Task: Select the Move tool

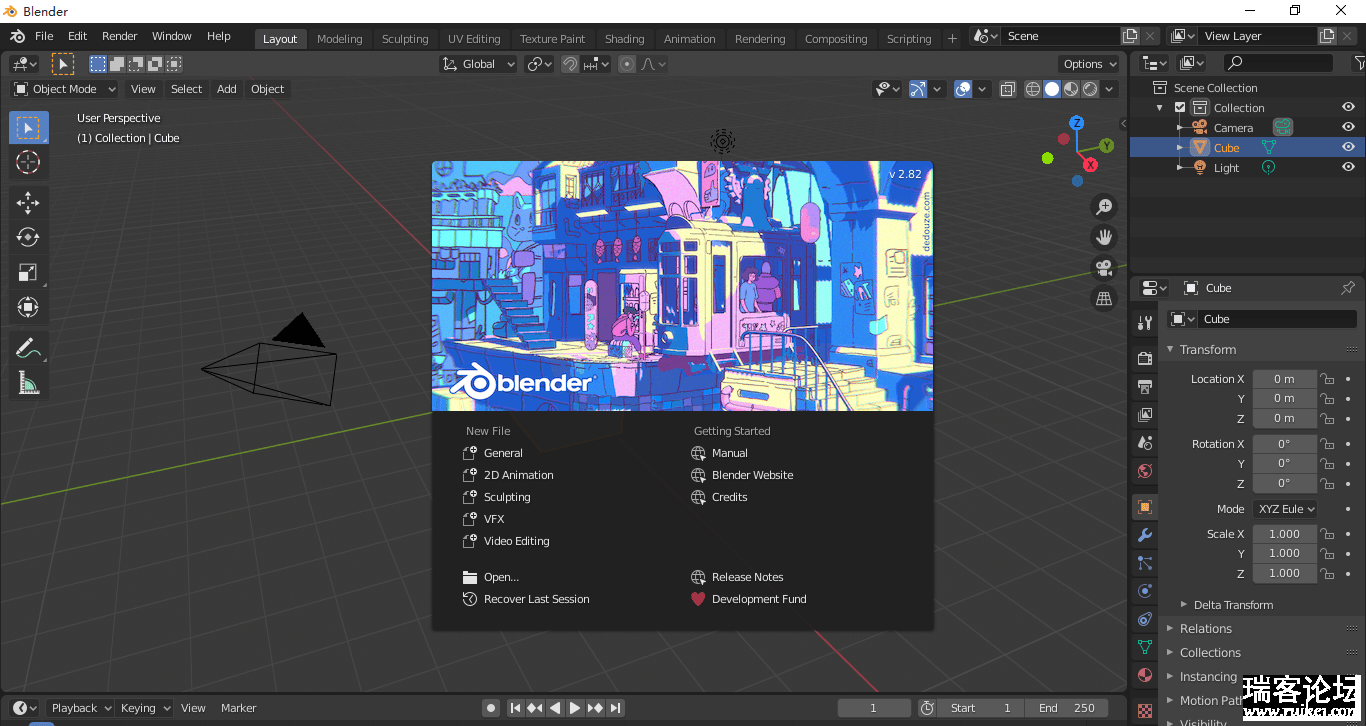Action: click(x=28, y=203)
